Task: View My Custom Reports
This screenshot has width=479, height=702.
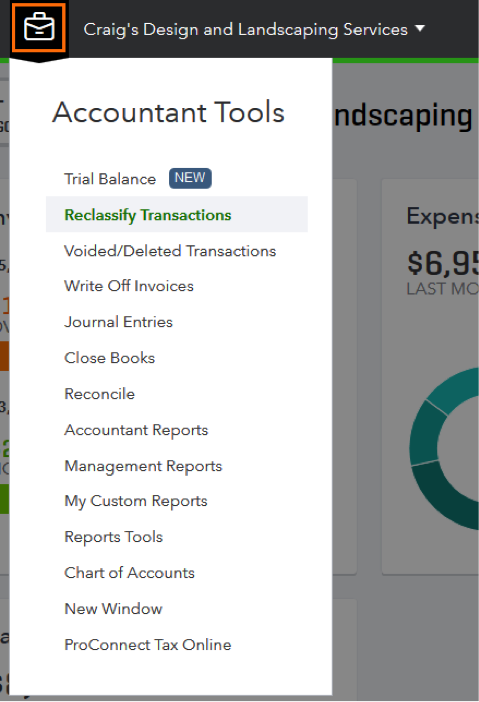Action: point(136,501)
